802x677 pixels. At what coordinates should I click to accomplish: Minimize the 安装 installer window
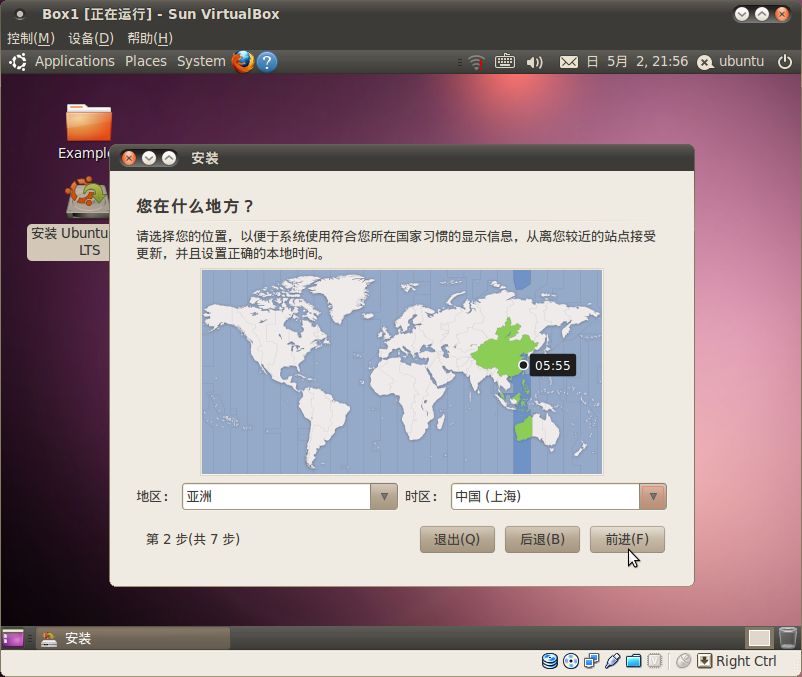click(x=149, y=159)
